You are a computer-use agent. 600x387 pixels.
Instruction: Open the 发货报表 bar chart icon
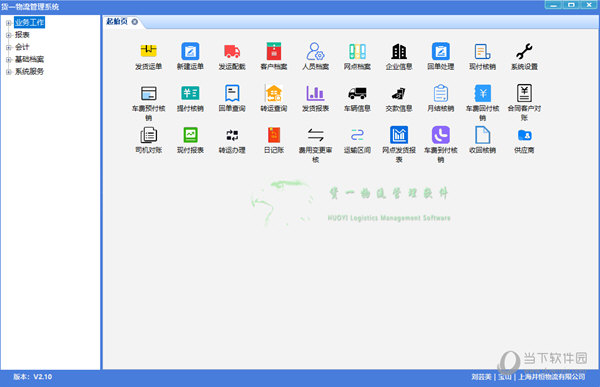pos(315,93)
